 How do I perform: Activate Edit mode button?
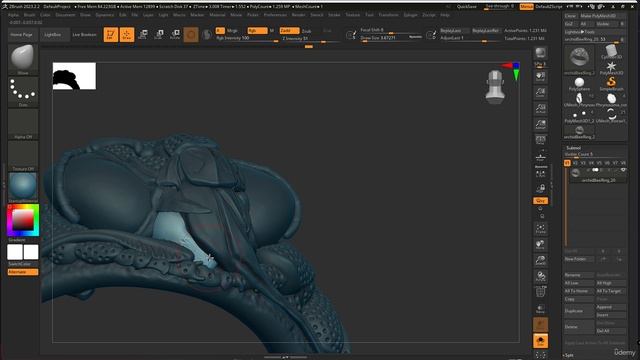(111, 35)
